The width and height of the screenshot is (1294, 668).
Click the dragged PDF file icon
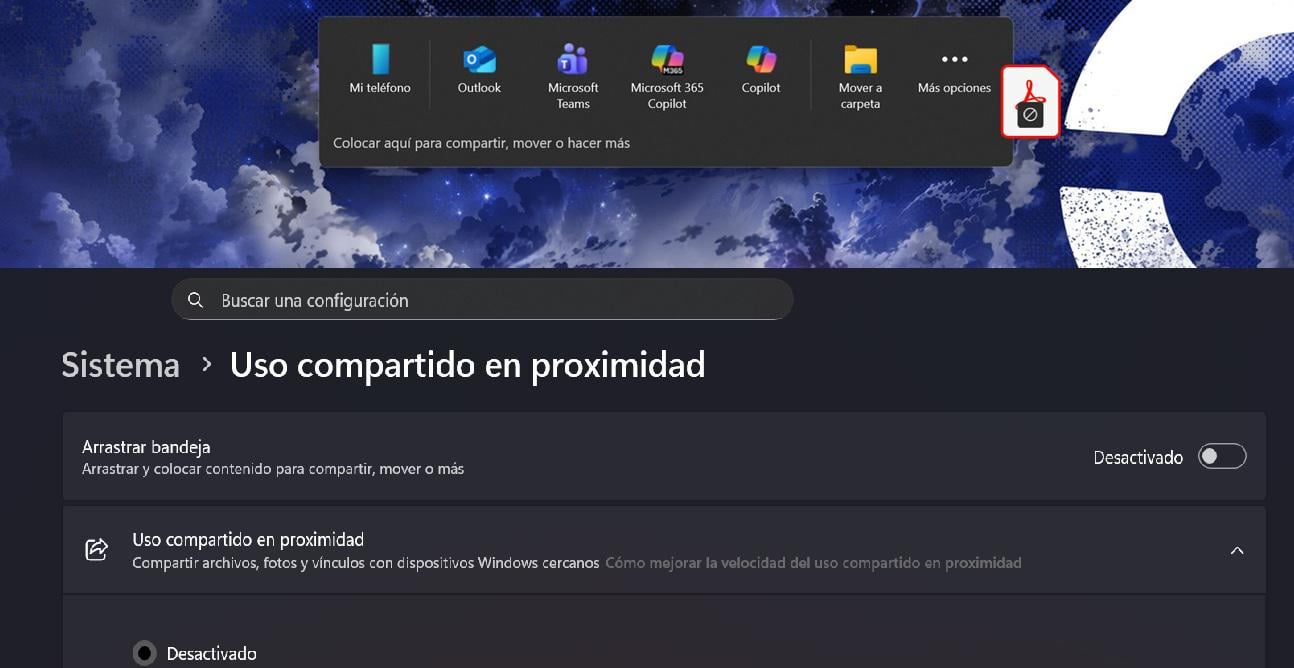(1031, 102)
